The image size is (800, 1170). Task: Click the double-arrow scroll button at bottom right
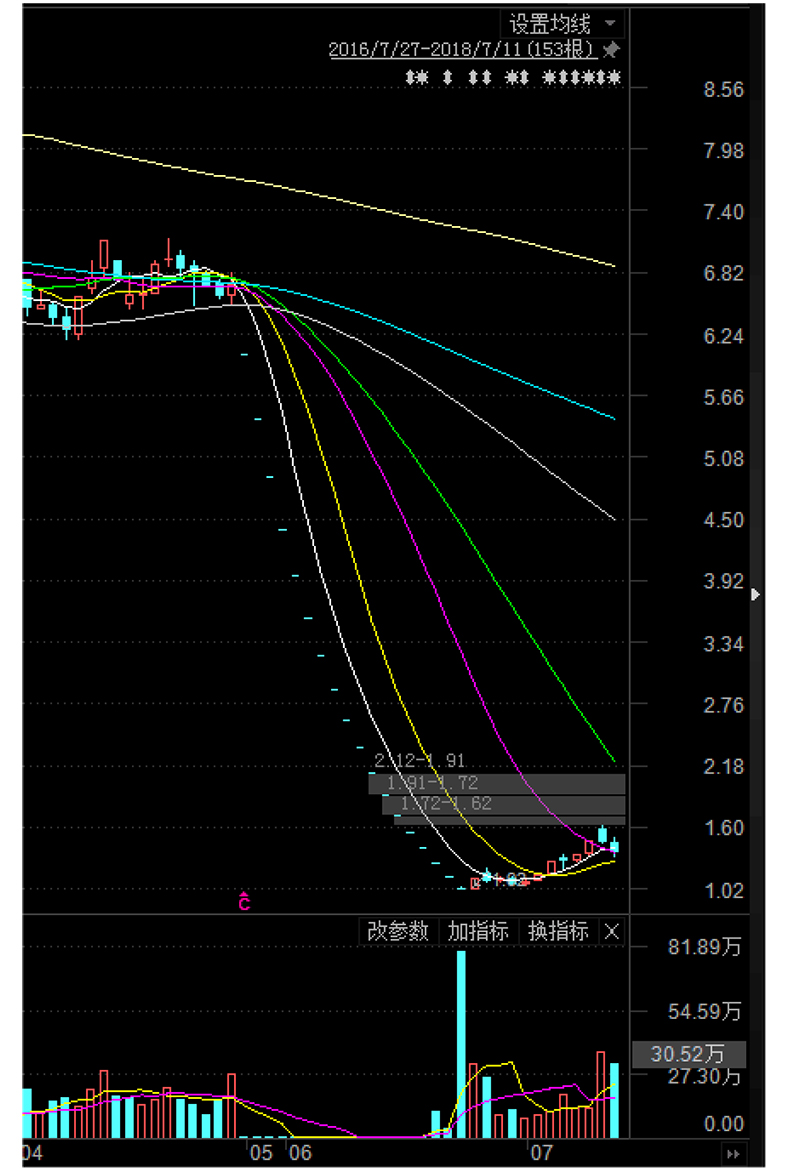tap(734, 1153)
